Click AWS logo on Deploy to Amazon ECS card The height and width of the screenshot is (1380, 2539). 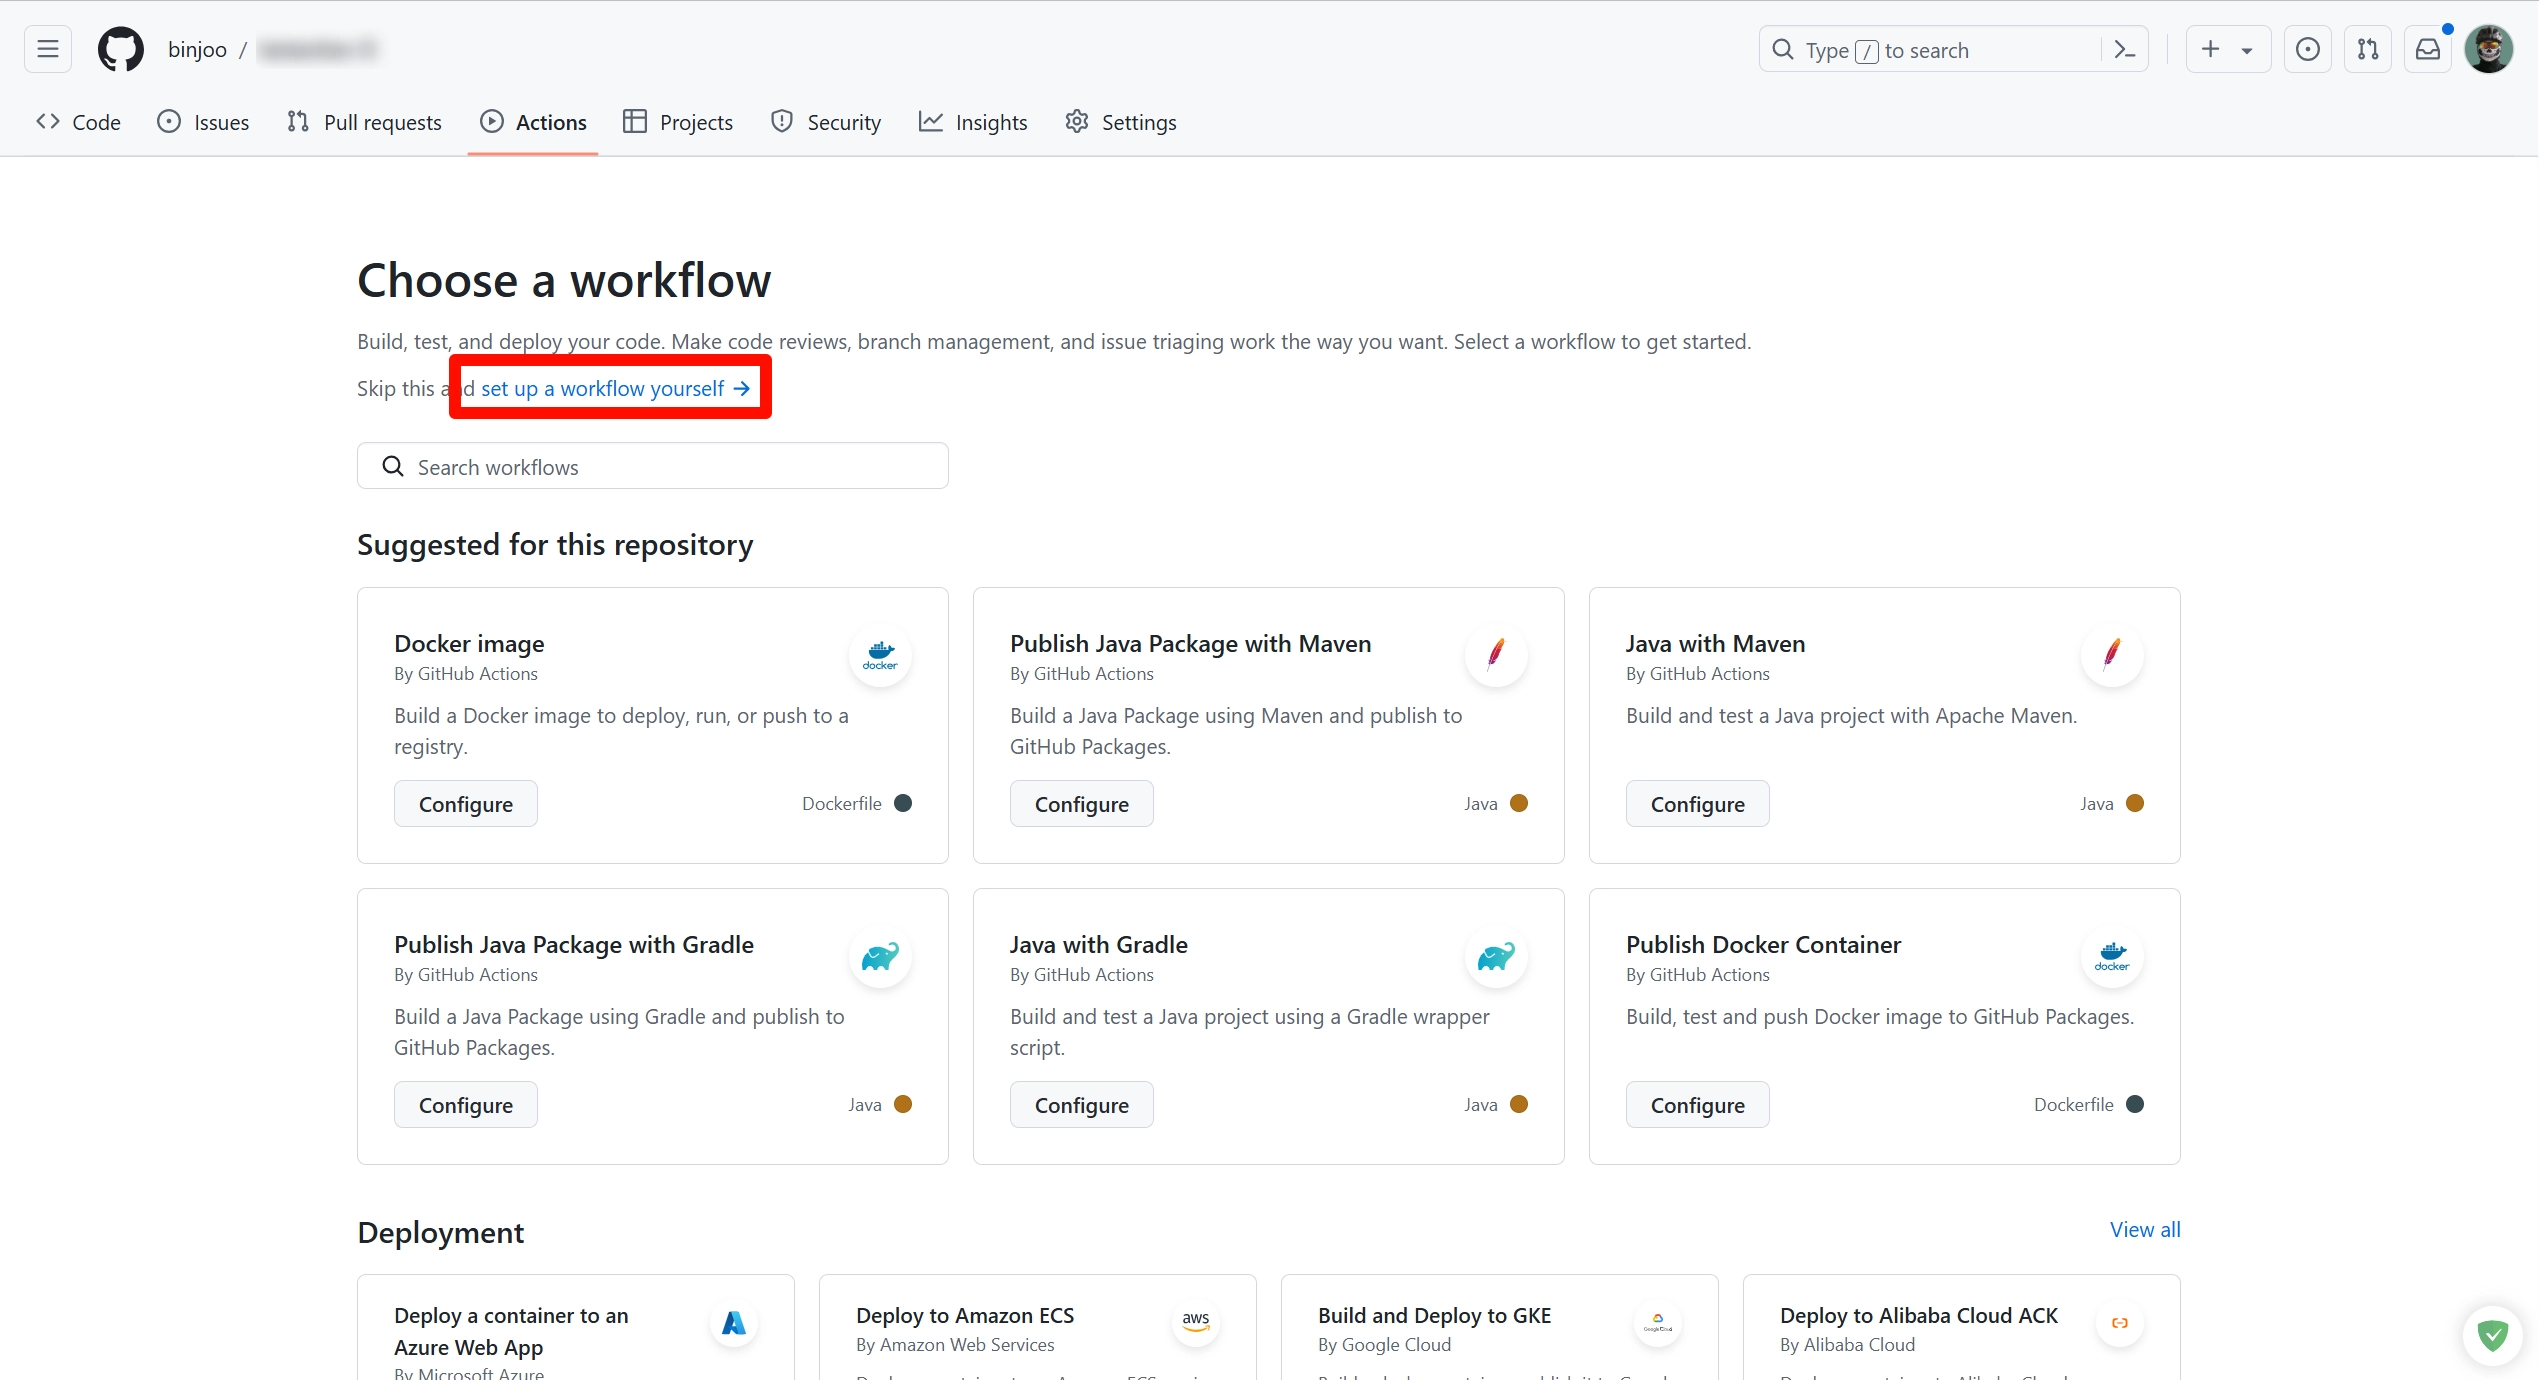[1196, 1323]
